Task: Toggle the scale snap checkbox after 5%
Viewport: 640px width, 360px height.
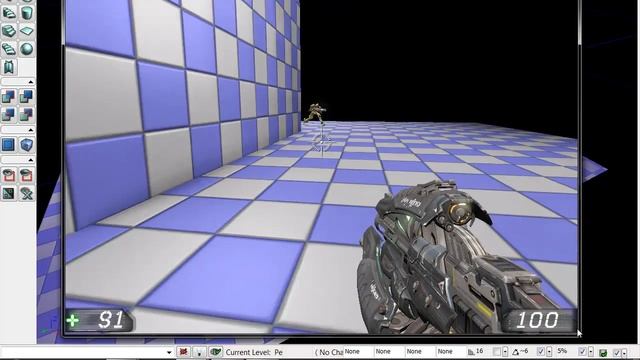Action: (583, 351)
